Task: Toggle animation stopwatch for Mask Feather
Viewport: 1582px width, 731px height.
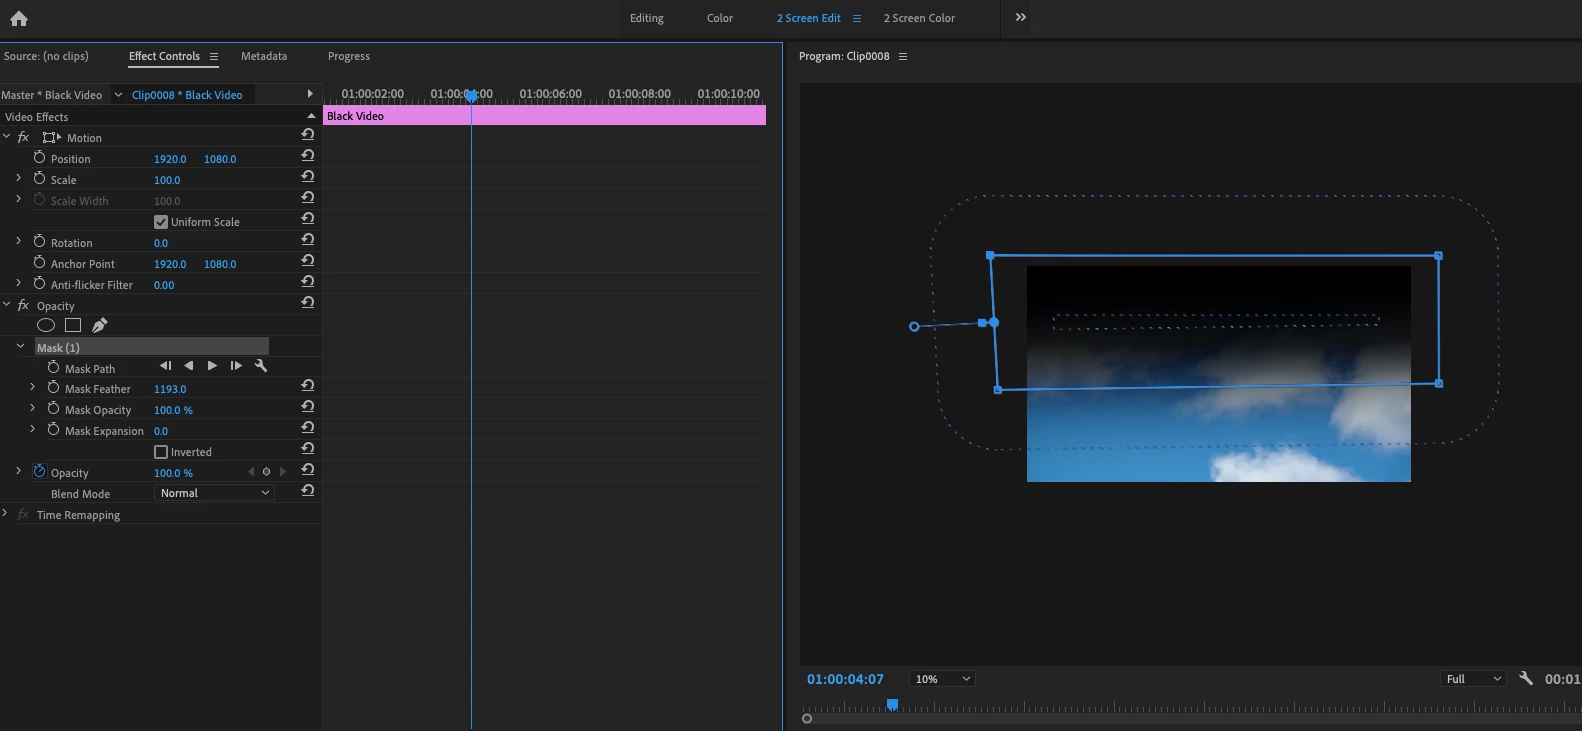Action: (54, 387)
